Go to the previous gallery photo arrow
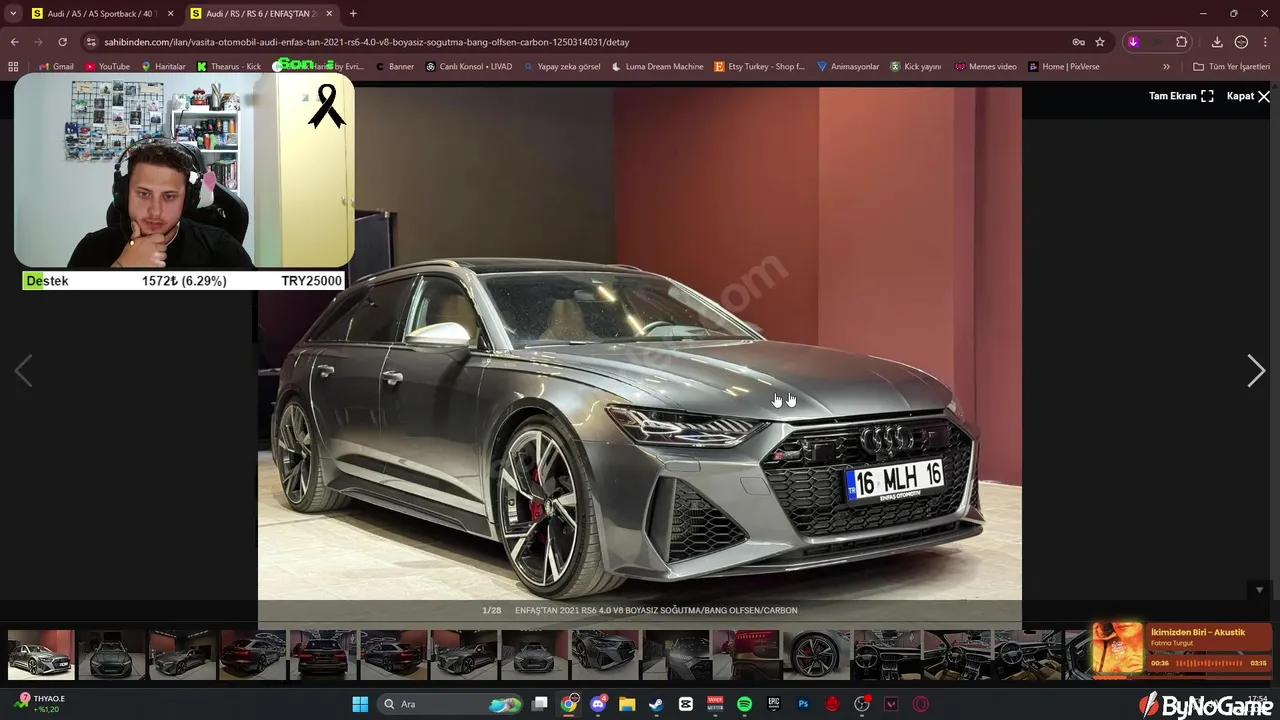This screenshot has width=1280, height=720. coord(23,371)
